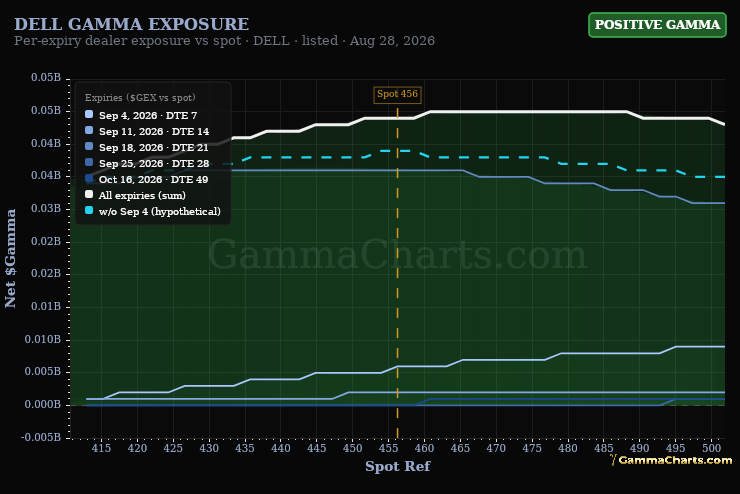This screenshot has width=740, height=494.
Task: Click the Net $Gamma axis title
Action: [10, 258]
